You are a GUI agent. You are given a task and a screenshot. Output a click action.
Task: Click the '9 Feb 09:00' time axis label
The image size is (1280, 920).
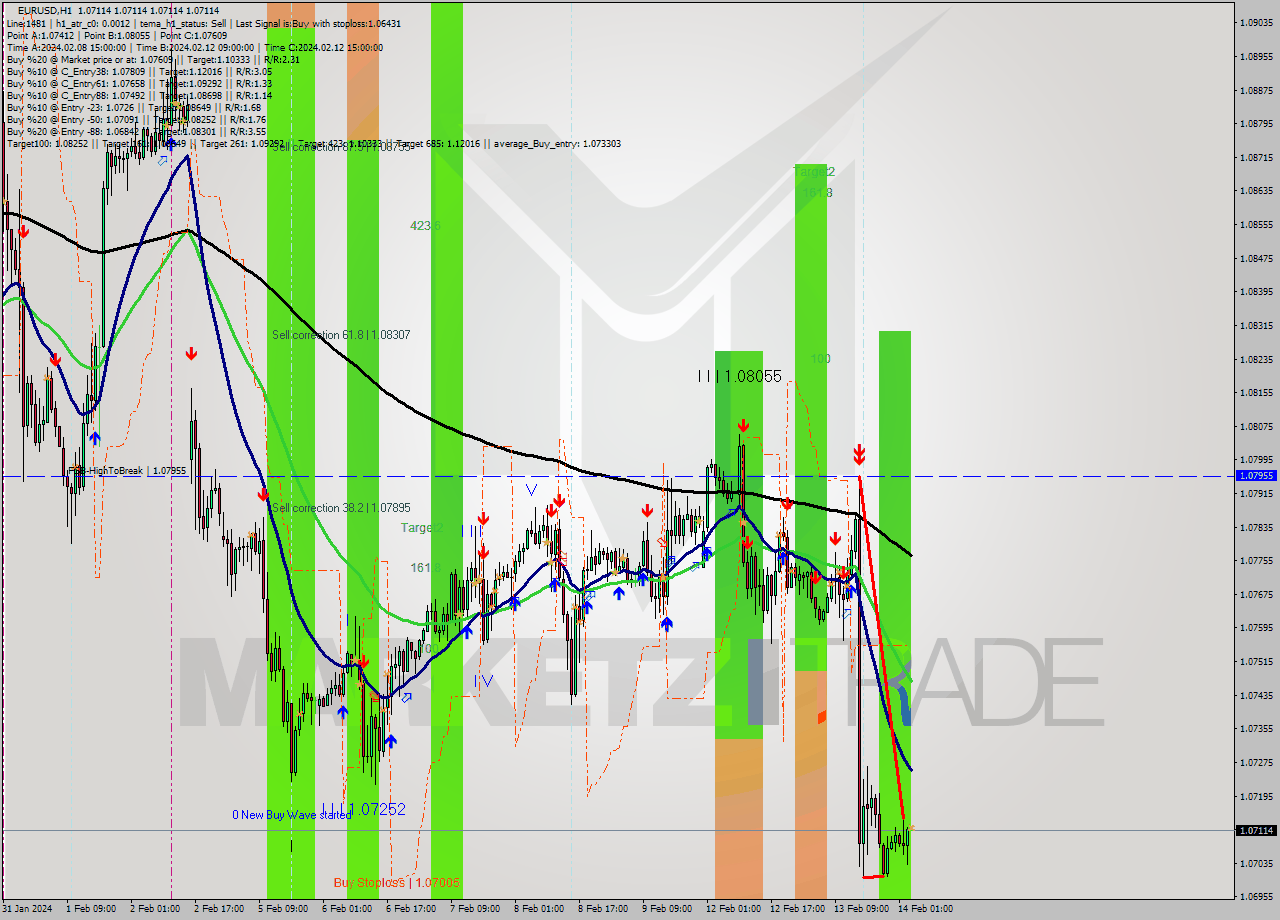coord(666,909)
